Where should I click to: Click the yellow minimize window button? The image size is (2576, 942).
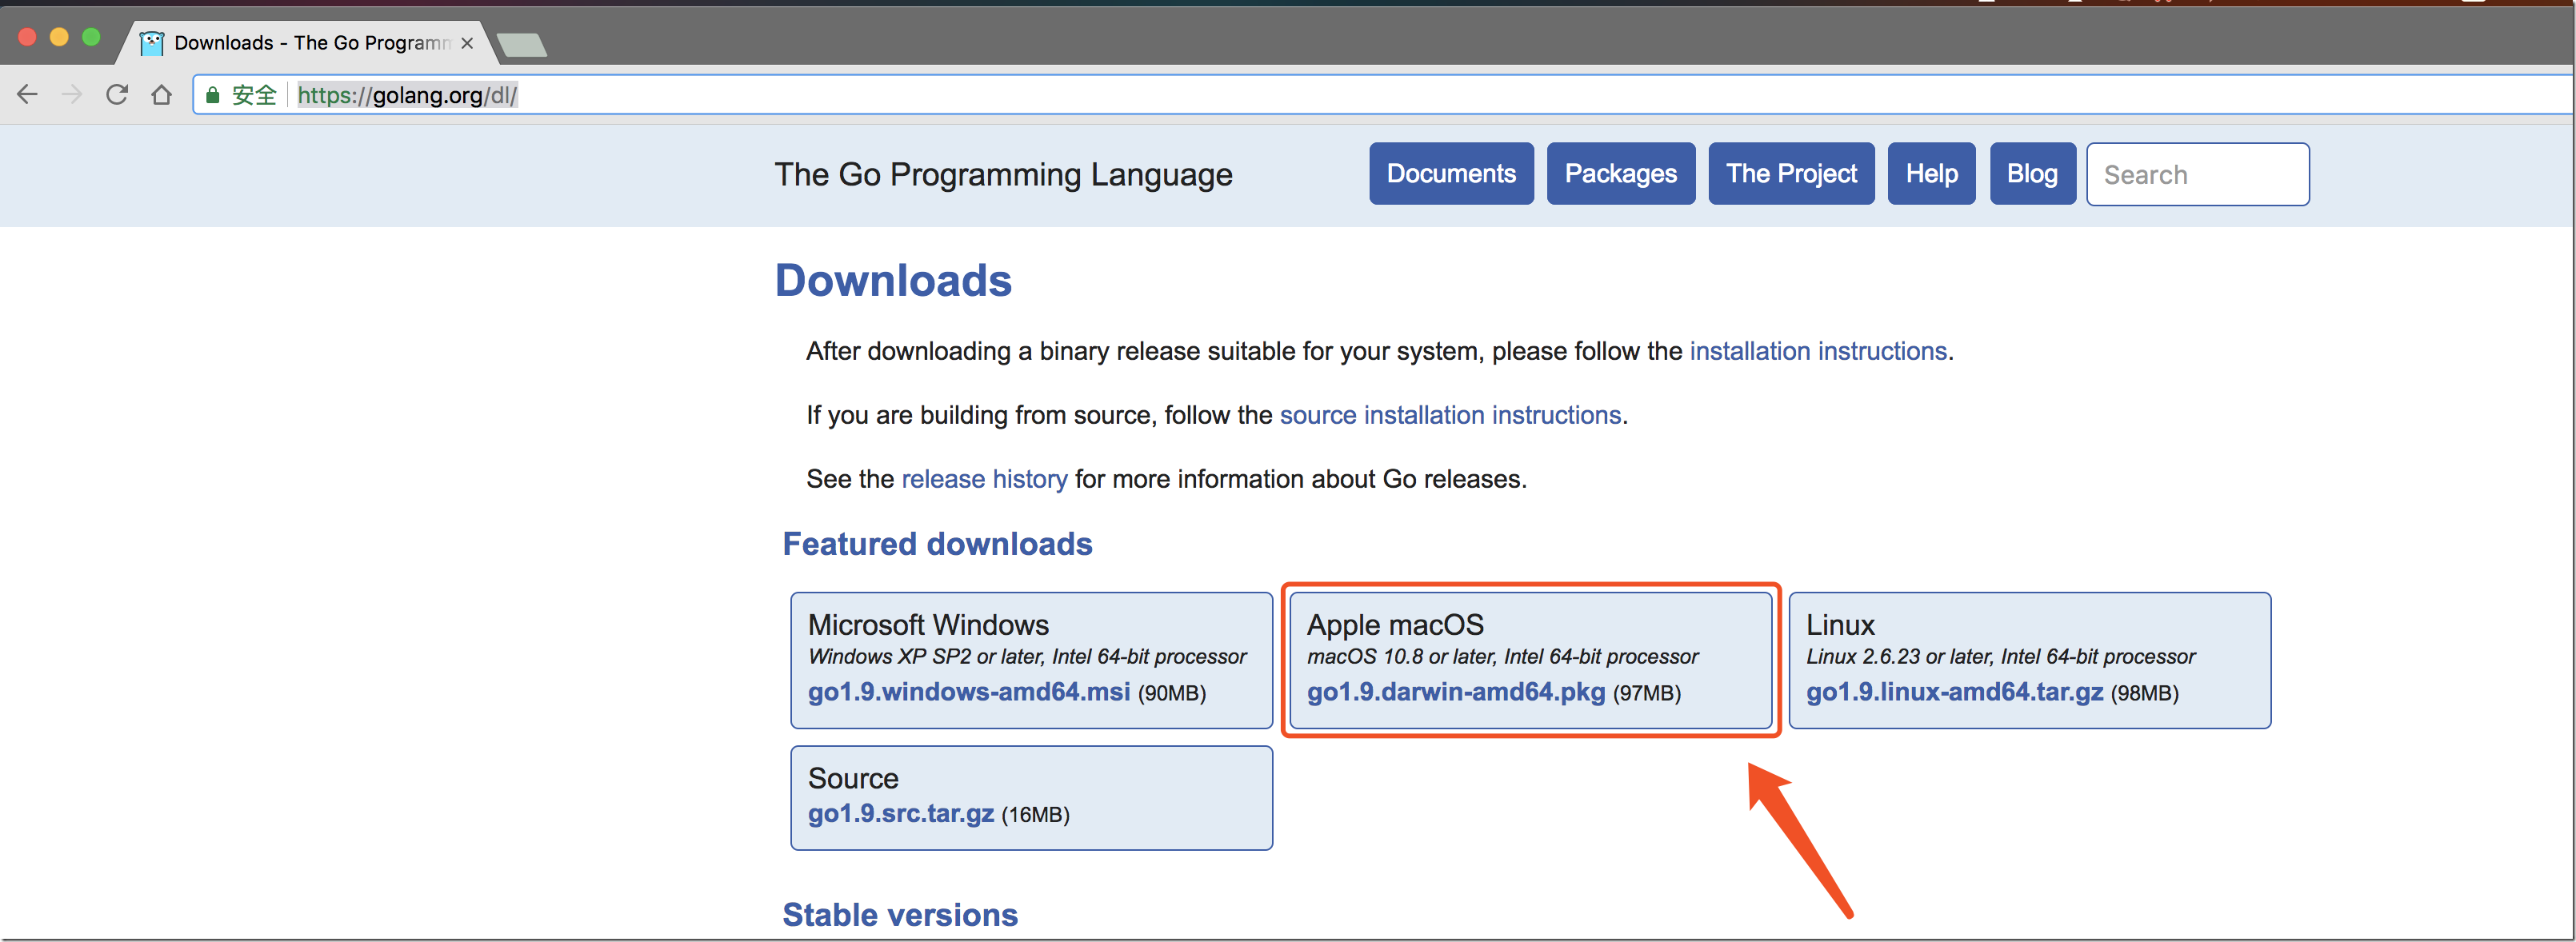pyautogui.click(x=59, y=37)
